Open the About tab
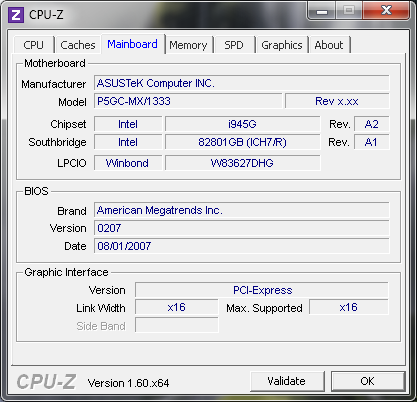 point(329,45)
